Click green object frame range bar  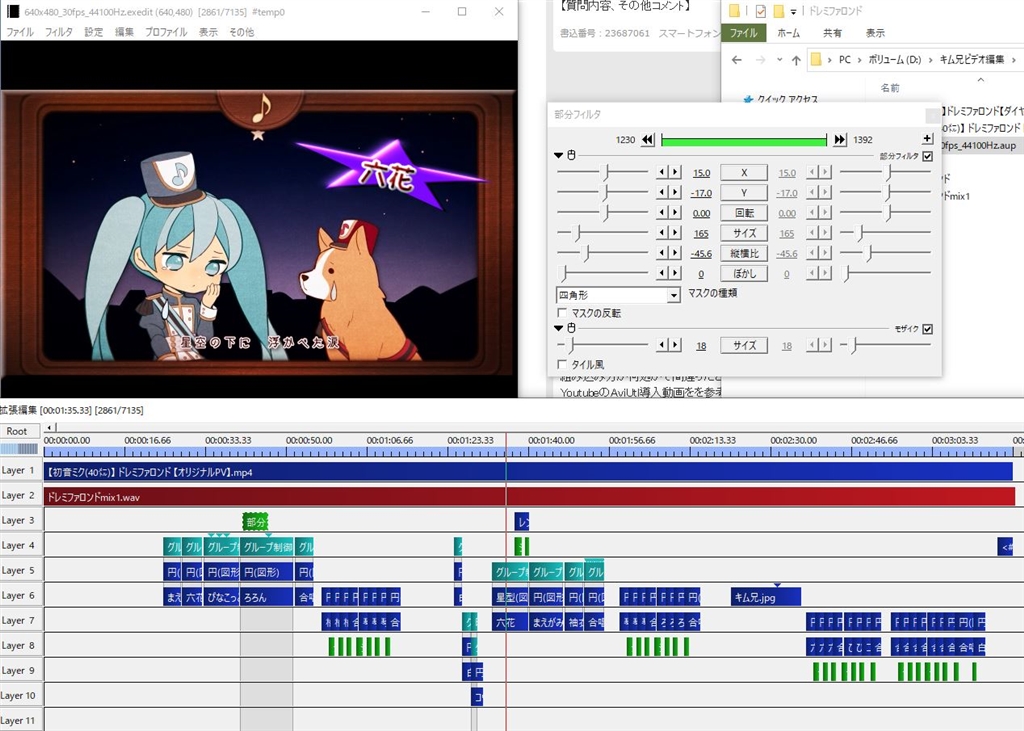point(743,140)
